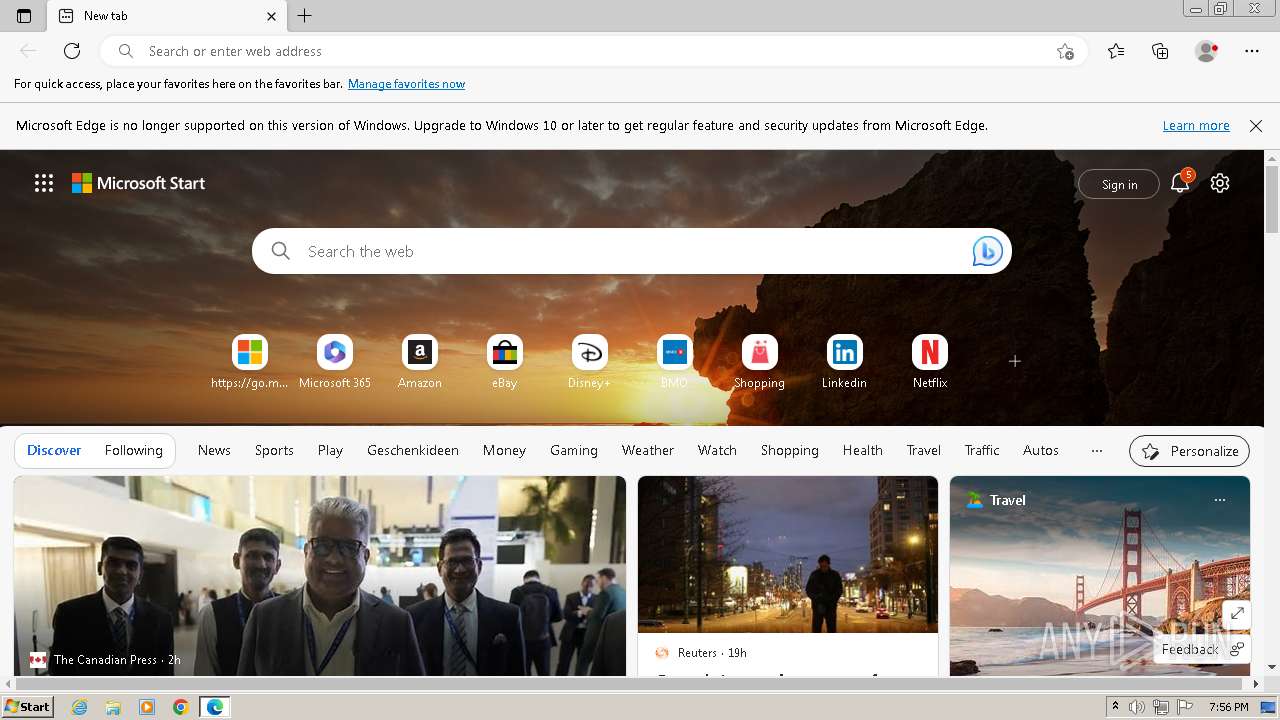Open The Canadian Press news story
Image resolution: width=1280 pixels, height=720 pixels.
tap(320, 576)
